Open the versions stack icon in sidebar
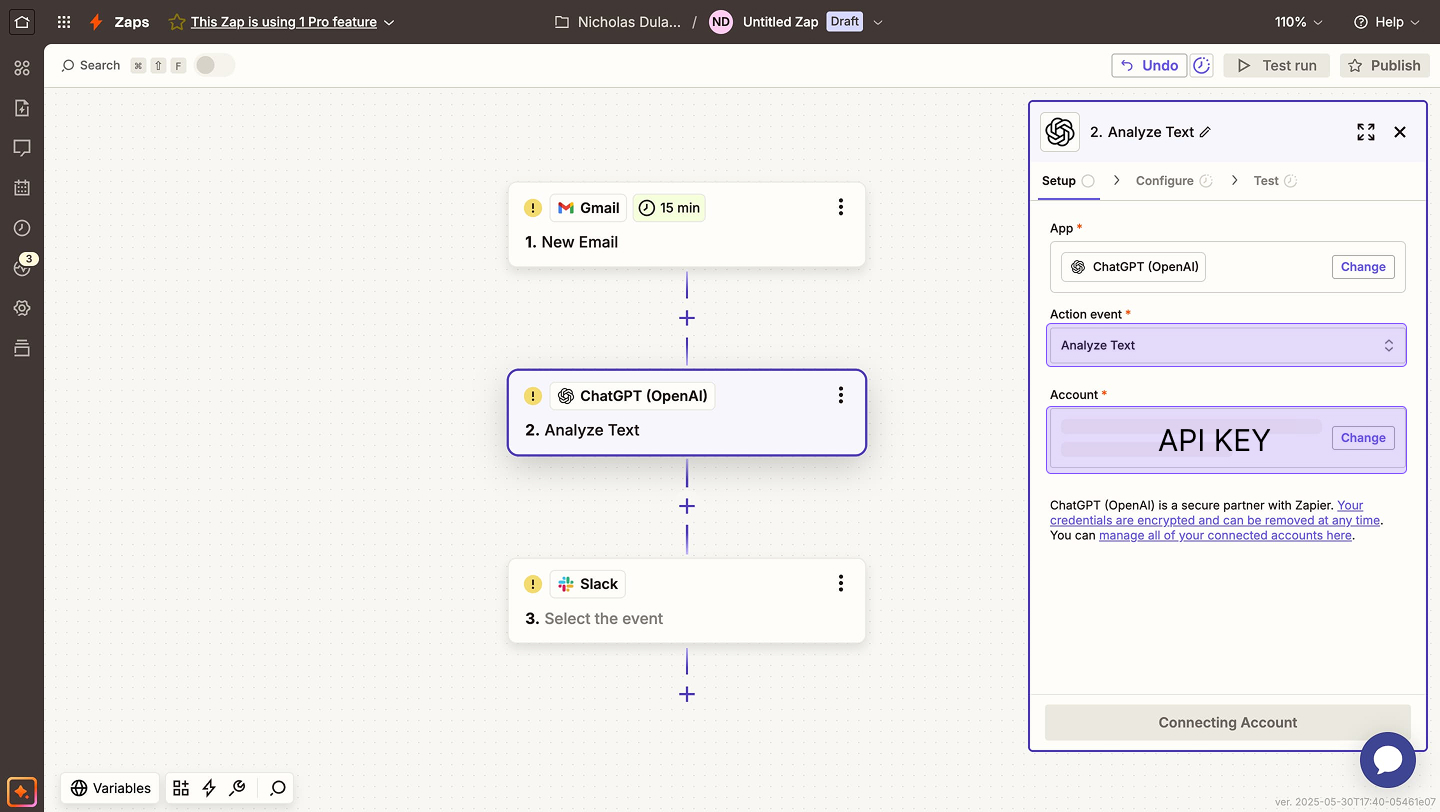The image size is (1440, 812). coord(22,348)
